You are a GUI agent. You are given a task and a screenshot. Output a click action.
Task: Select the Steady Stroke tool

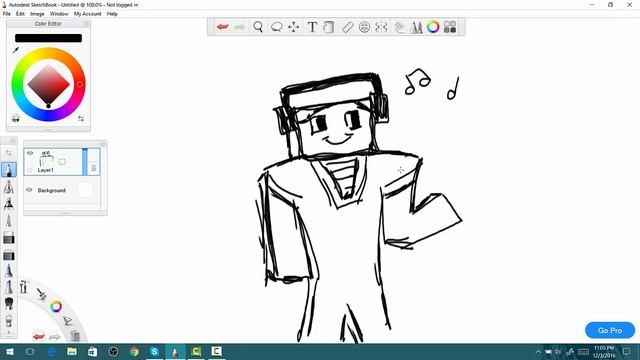click(x=399, y=27)
